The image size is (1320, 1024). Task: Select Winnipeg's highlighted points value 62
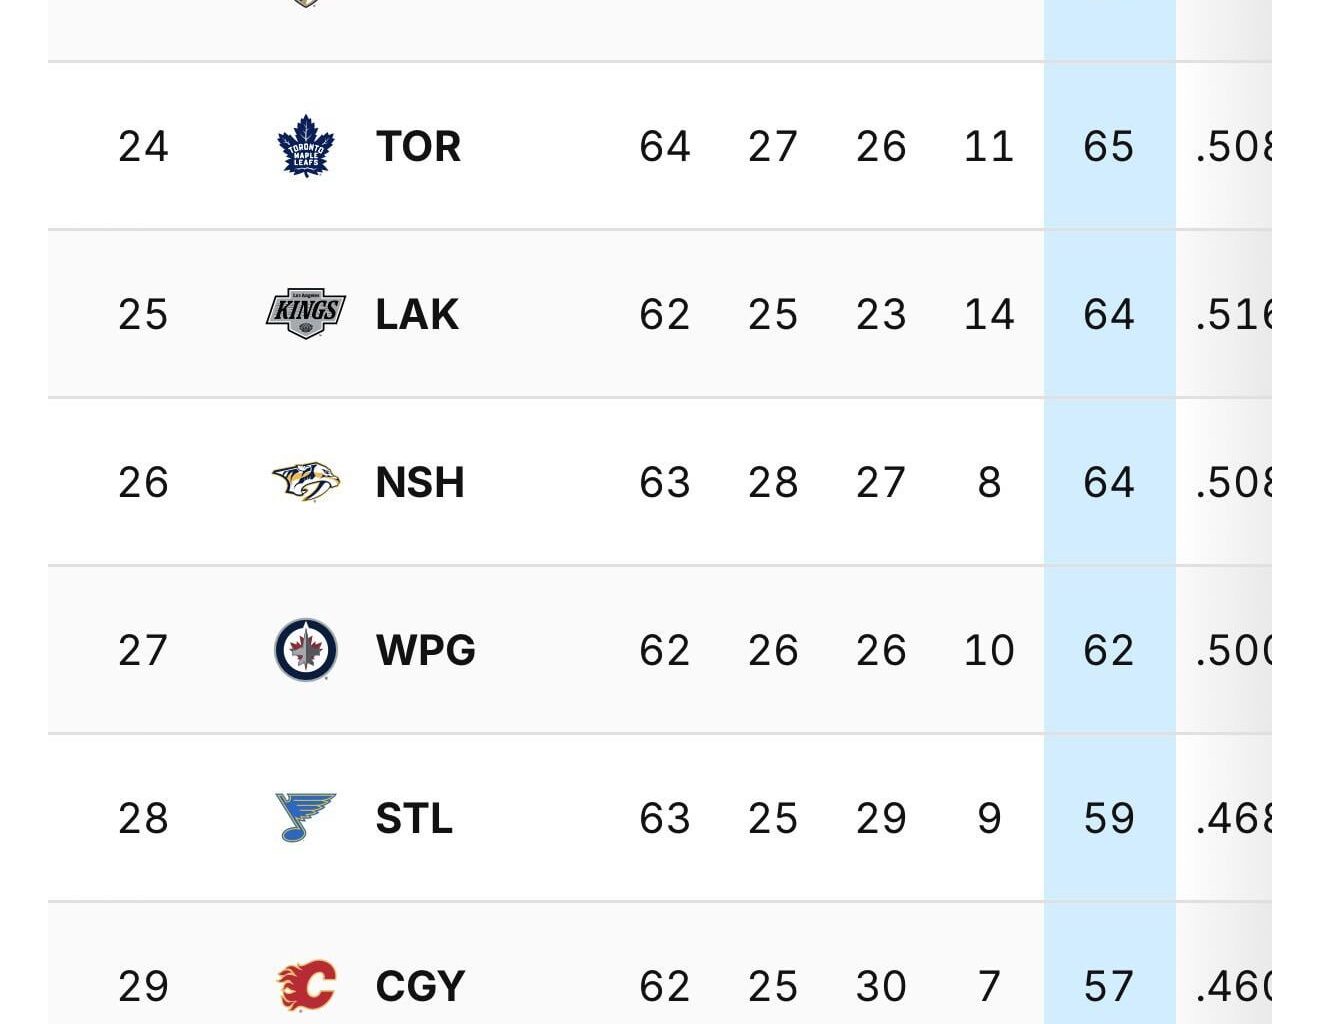coord(1108,650)
